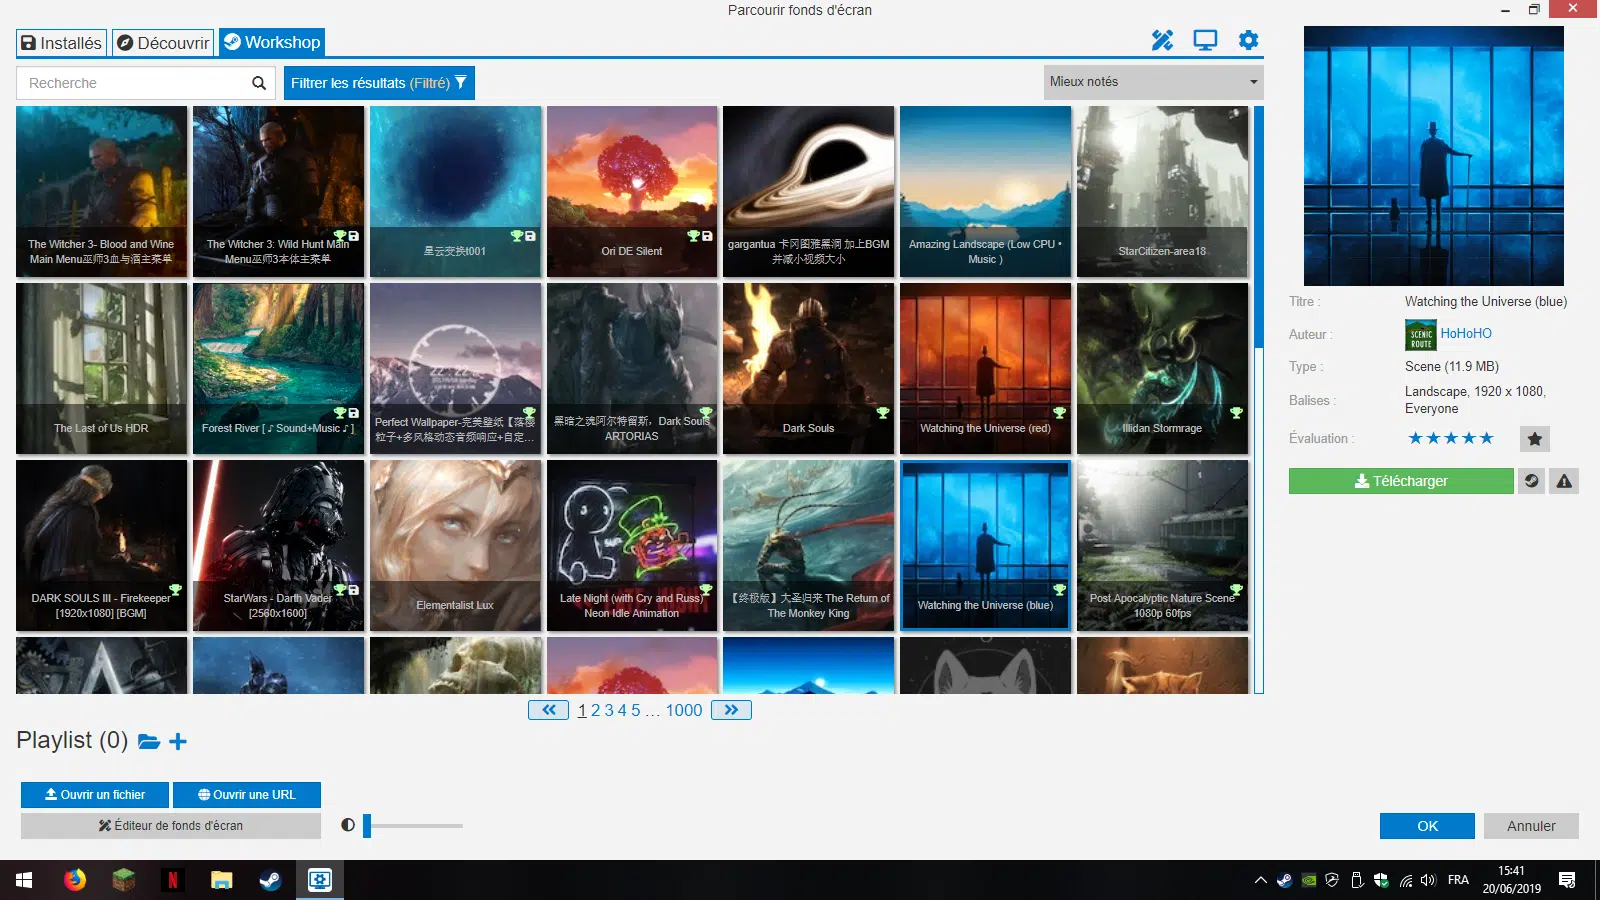
Task: Open the Windows notification center
Action: tap(1567, 880)
